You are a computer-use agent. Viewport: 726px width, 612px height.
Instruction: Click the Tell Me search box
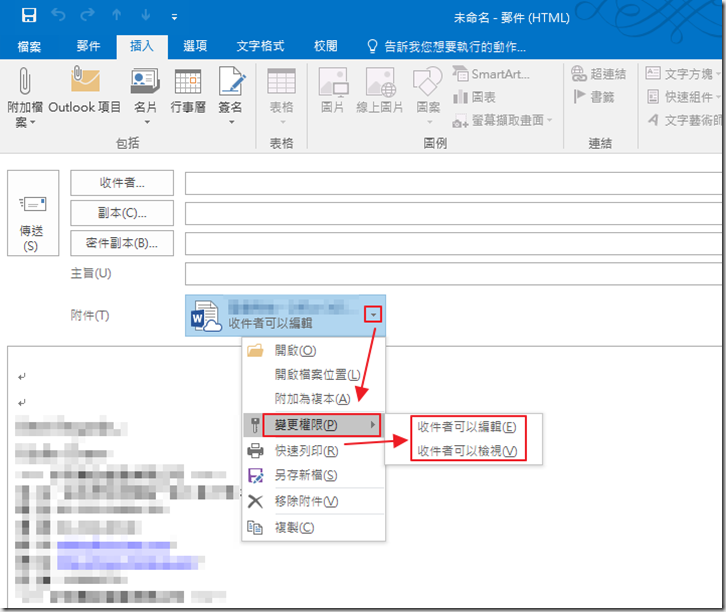coord(447,46)
